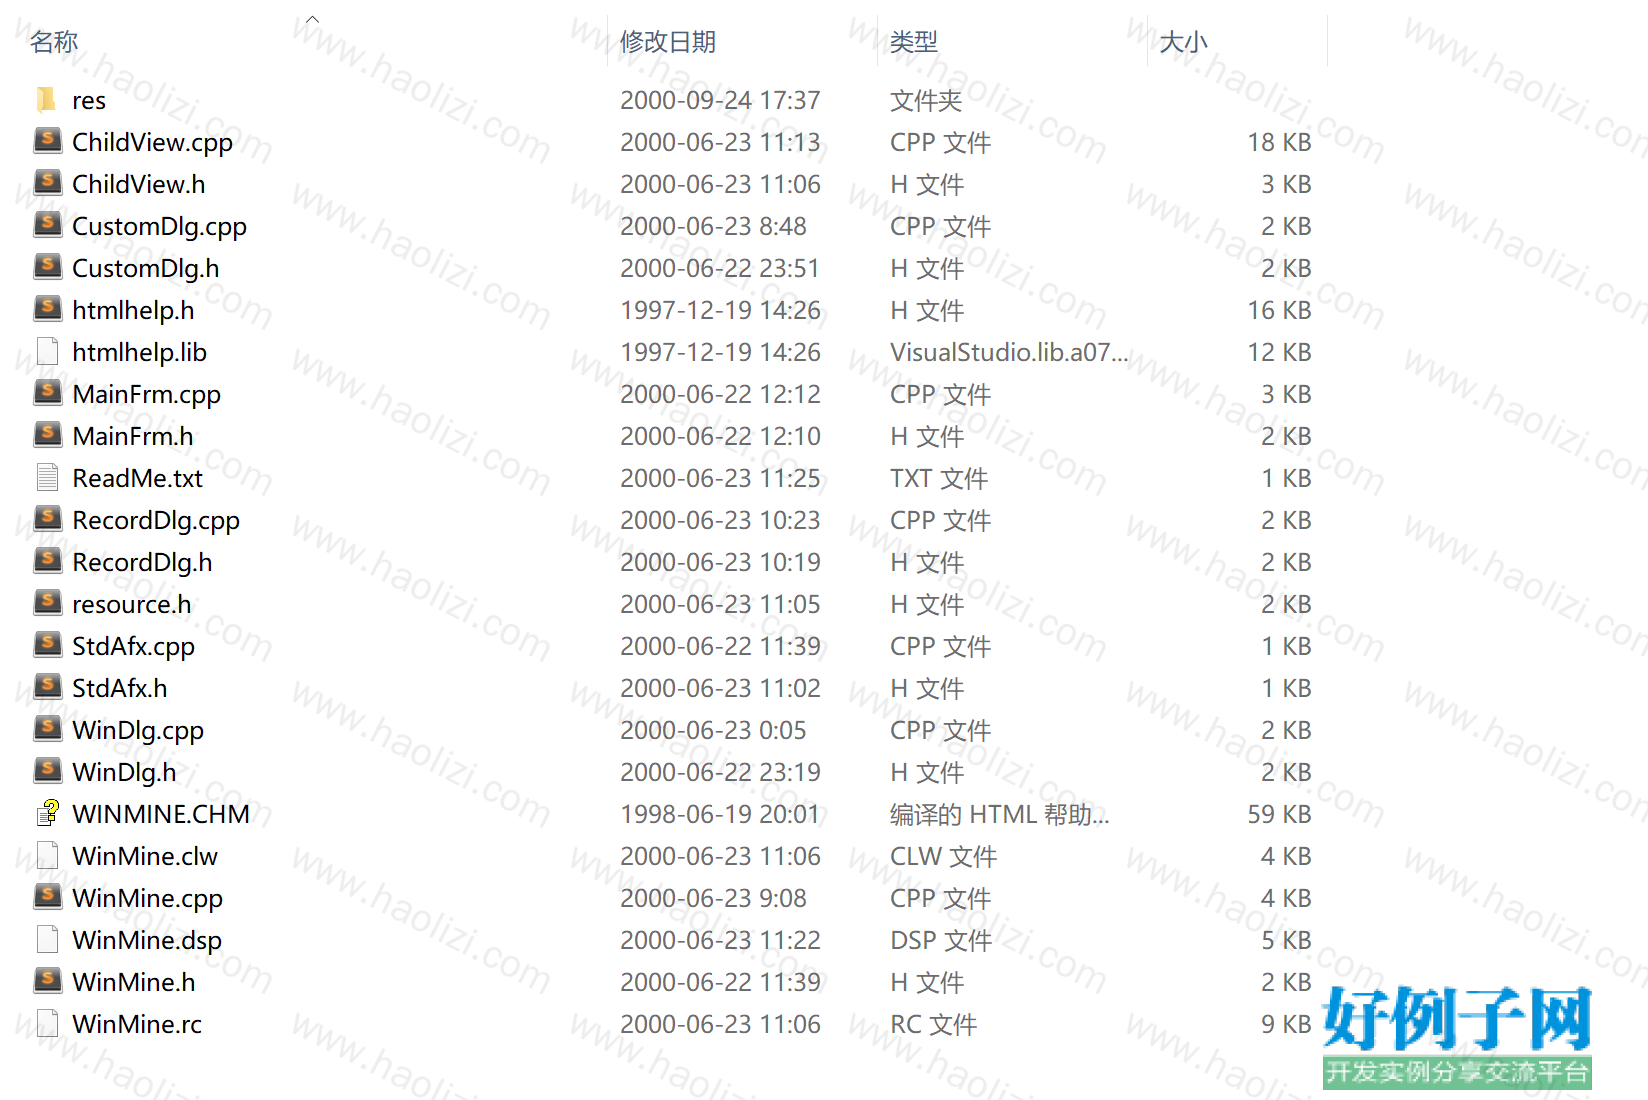Select the StdAfx.h file name
Image resolution: width=1648 pixels, height=1100 pixels.
click(x=120, y=689)
